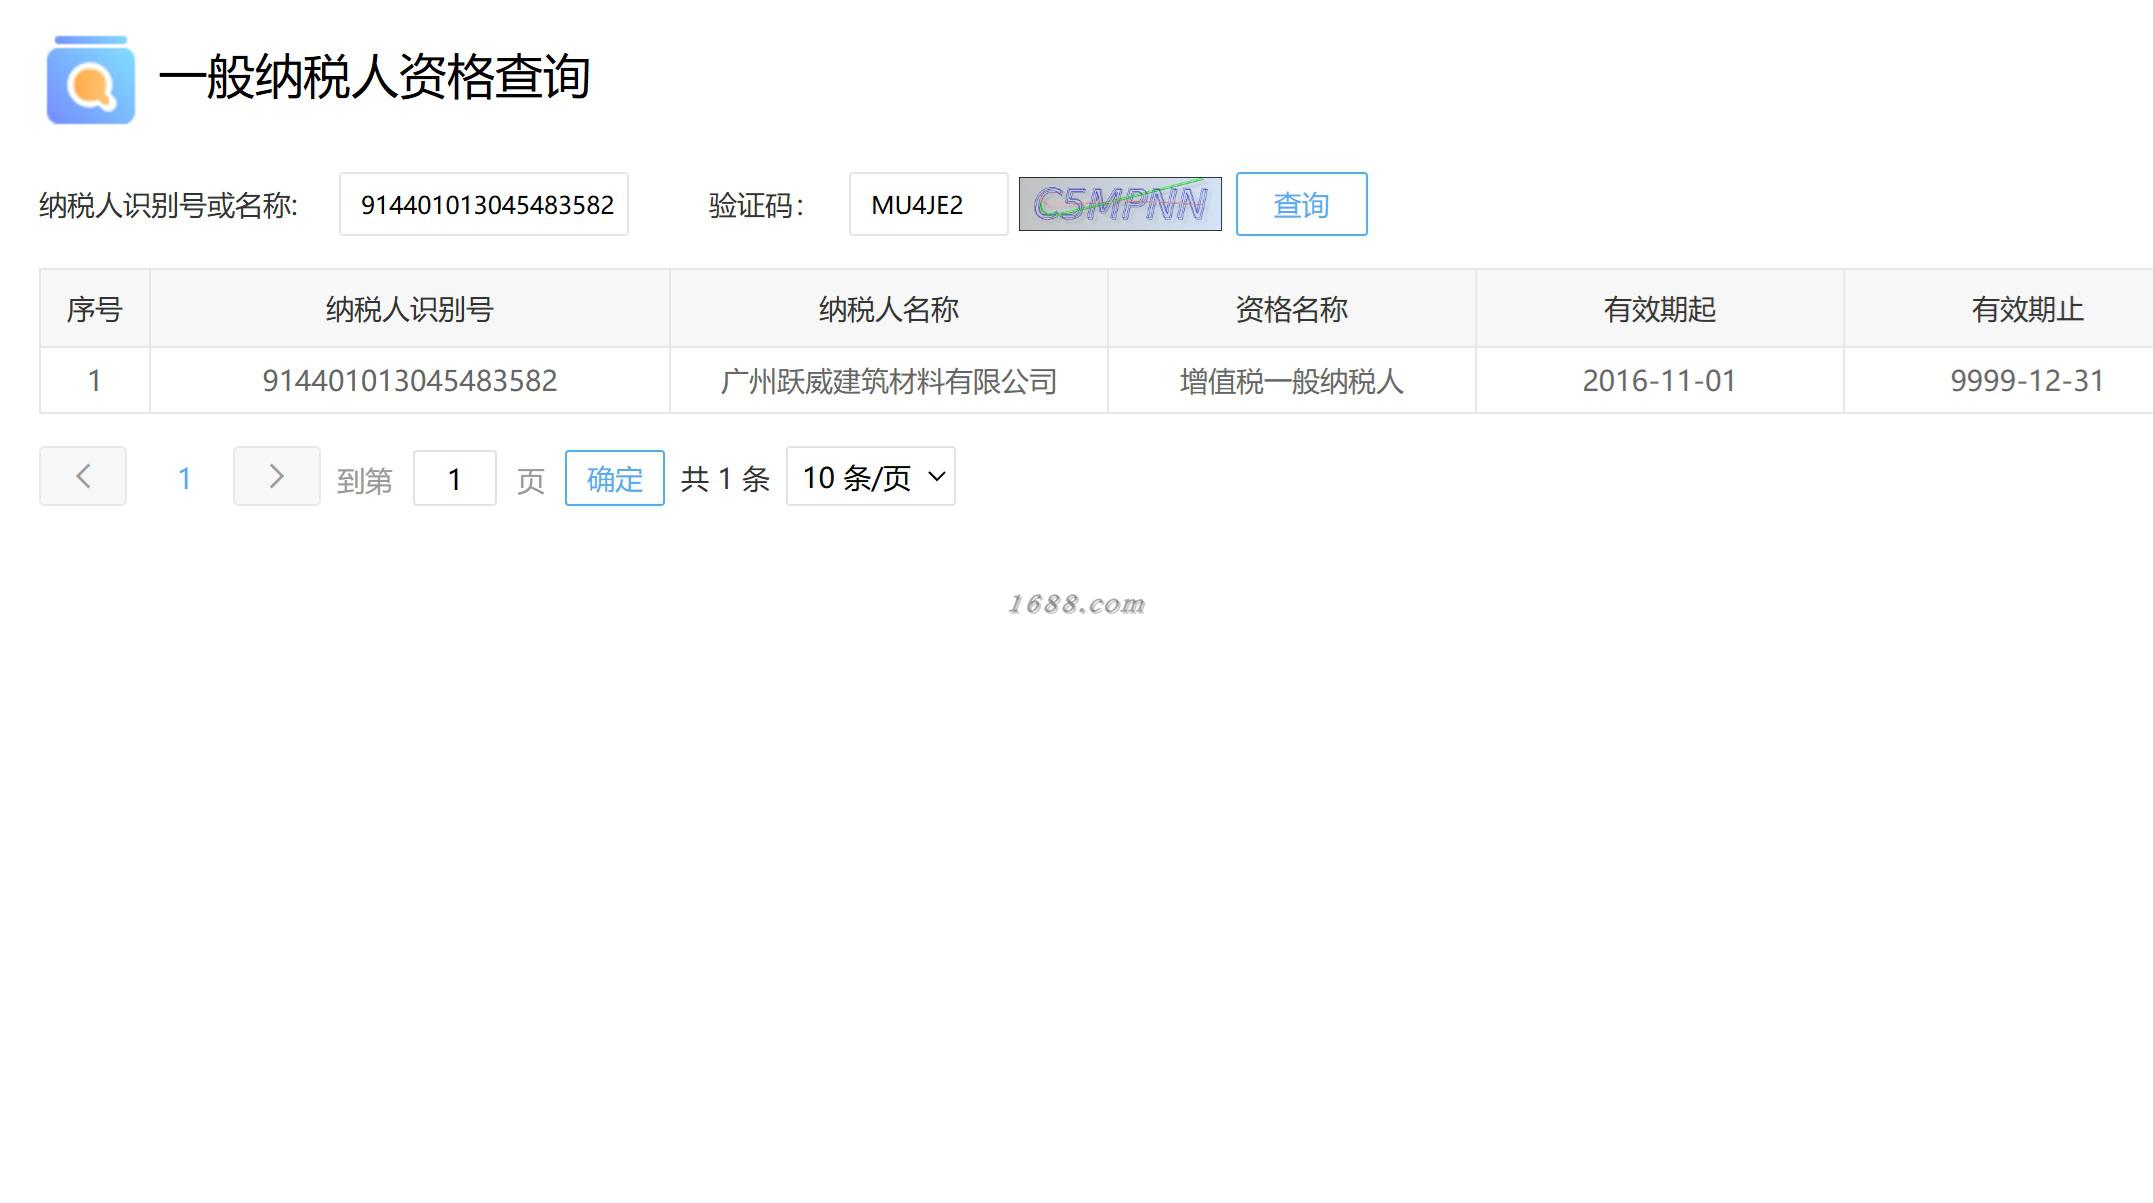This screenshot has width=2153, height=1203.
Task: Click the 纳税人名称 column header
Action: click(x=888, y=309)
